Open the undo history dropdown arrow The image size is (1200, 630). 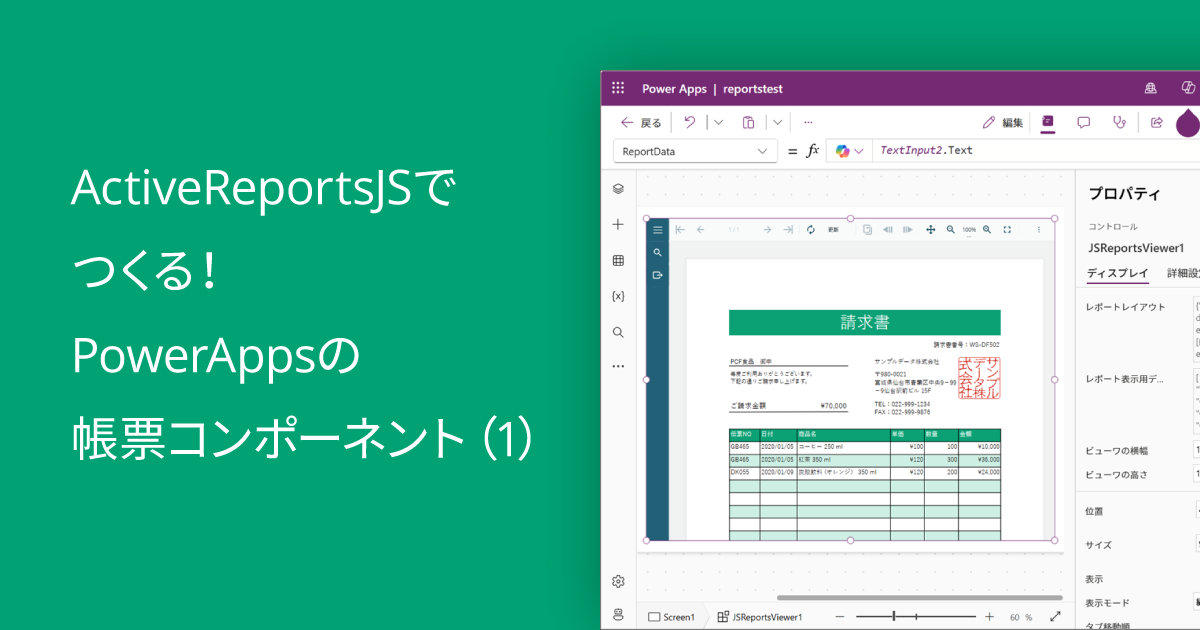pyautogui.click(x=720, y=122)
